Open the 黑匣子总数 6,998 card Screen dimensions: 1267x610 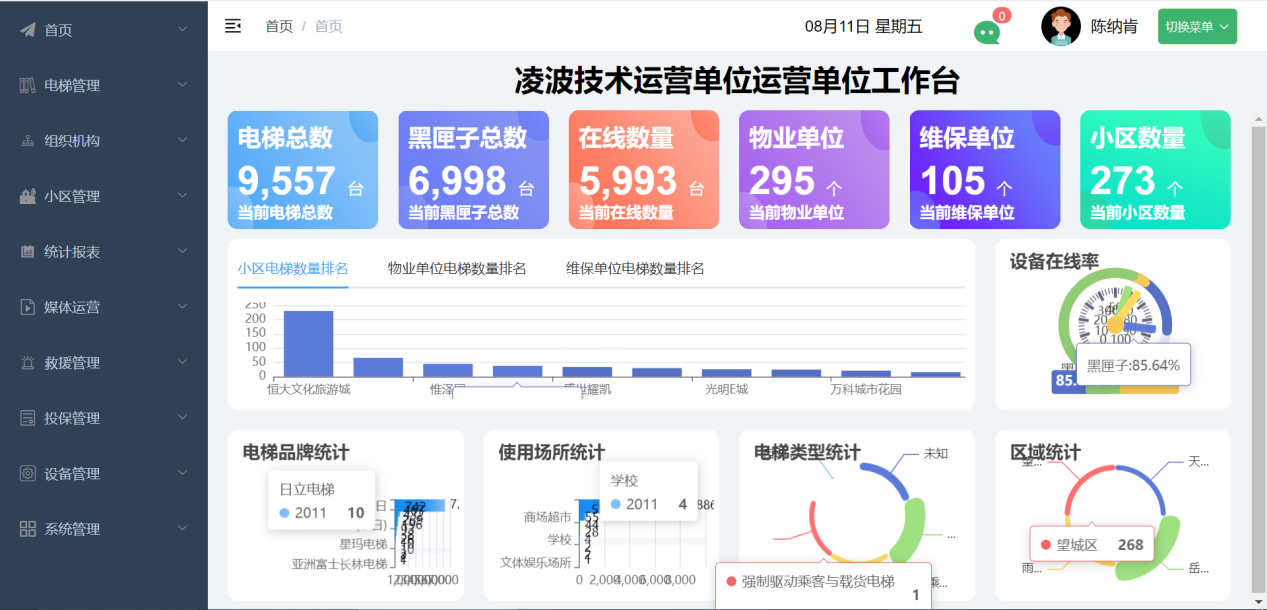(x=473, y=170)
